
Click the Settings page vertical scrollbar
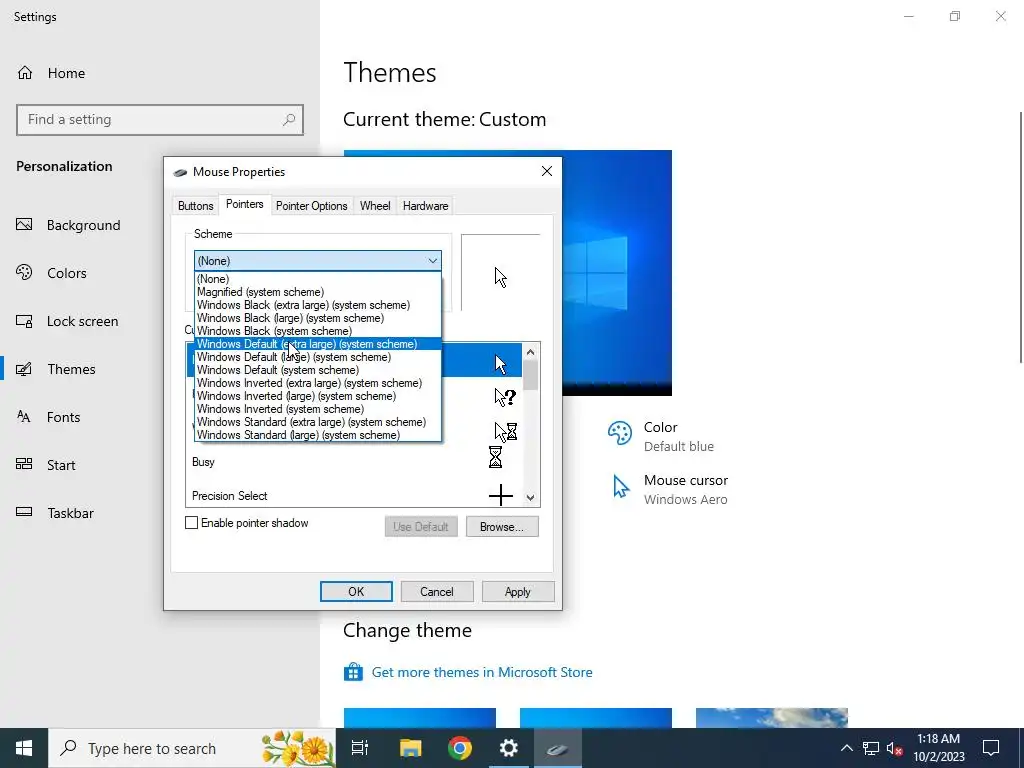1021,236
